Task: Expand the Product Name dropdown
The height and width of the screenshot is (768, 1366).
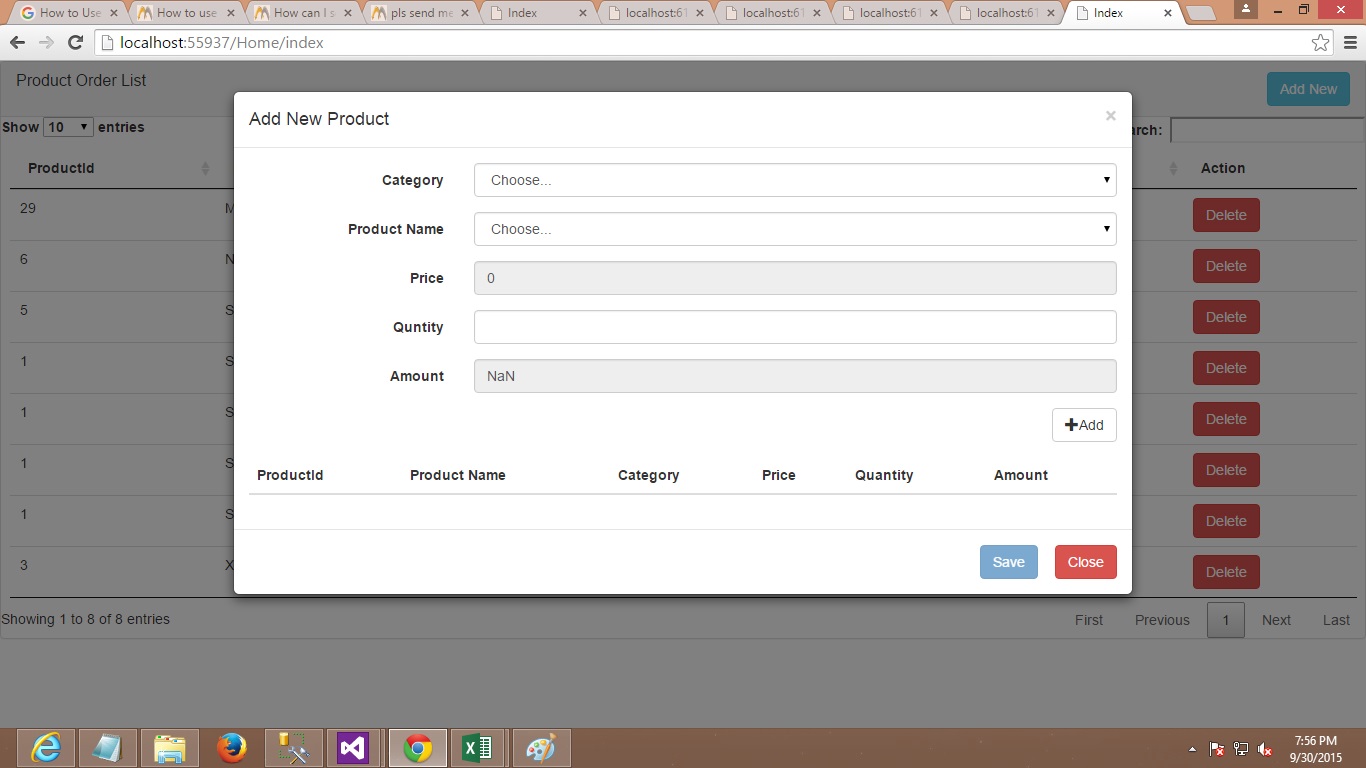Action: [795, 229]
